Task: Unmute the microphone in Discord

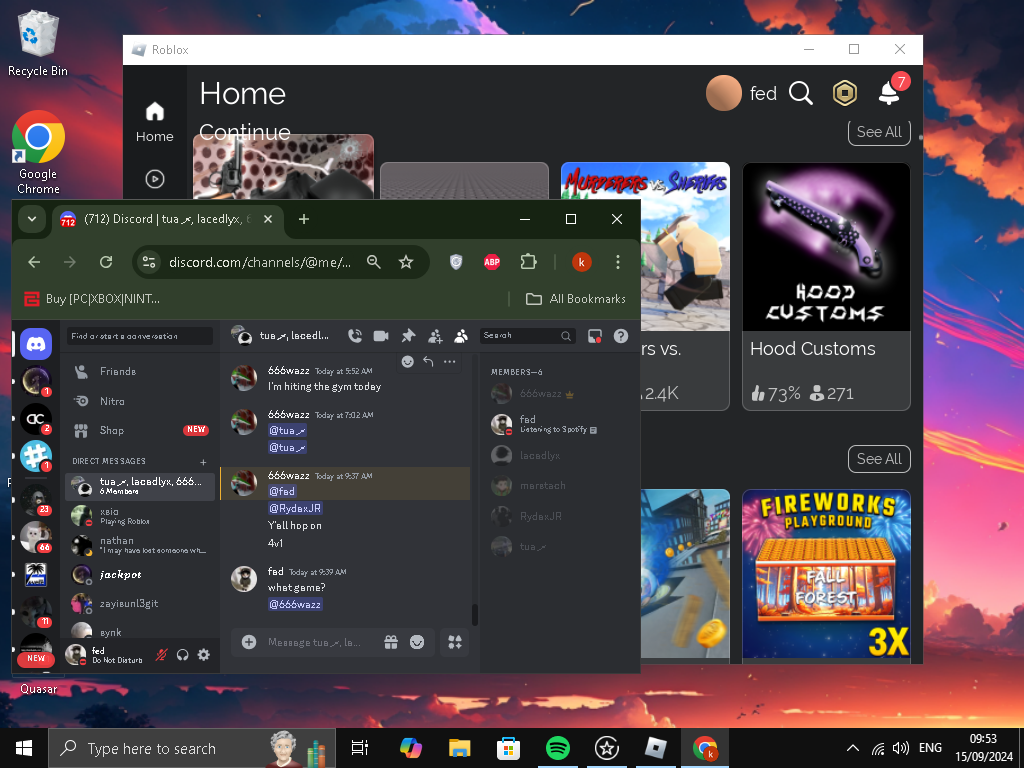Action: (161, 654)
